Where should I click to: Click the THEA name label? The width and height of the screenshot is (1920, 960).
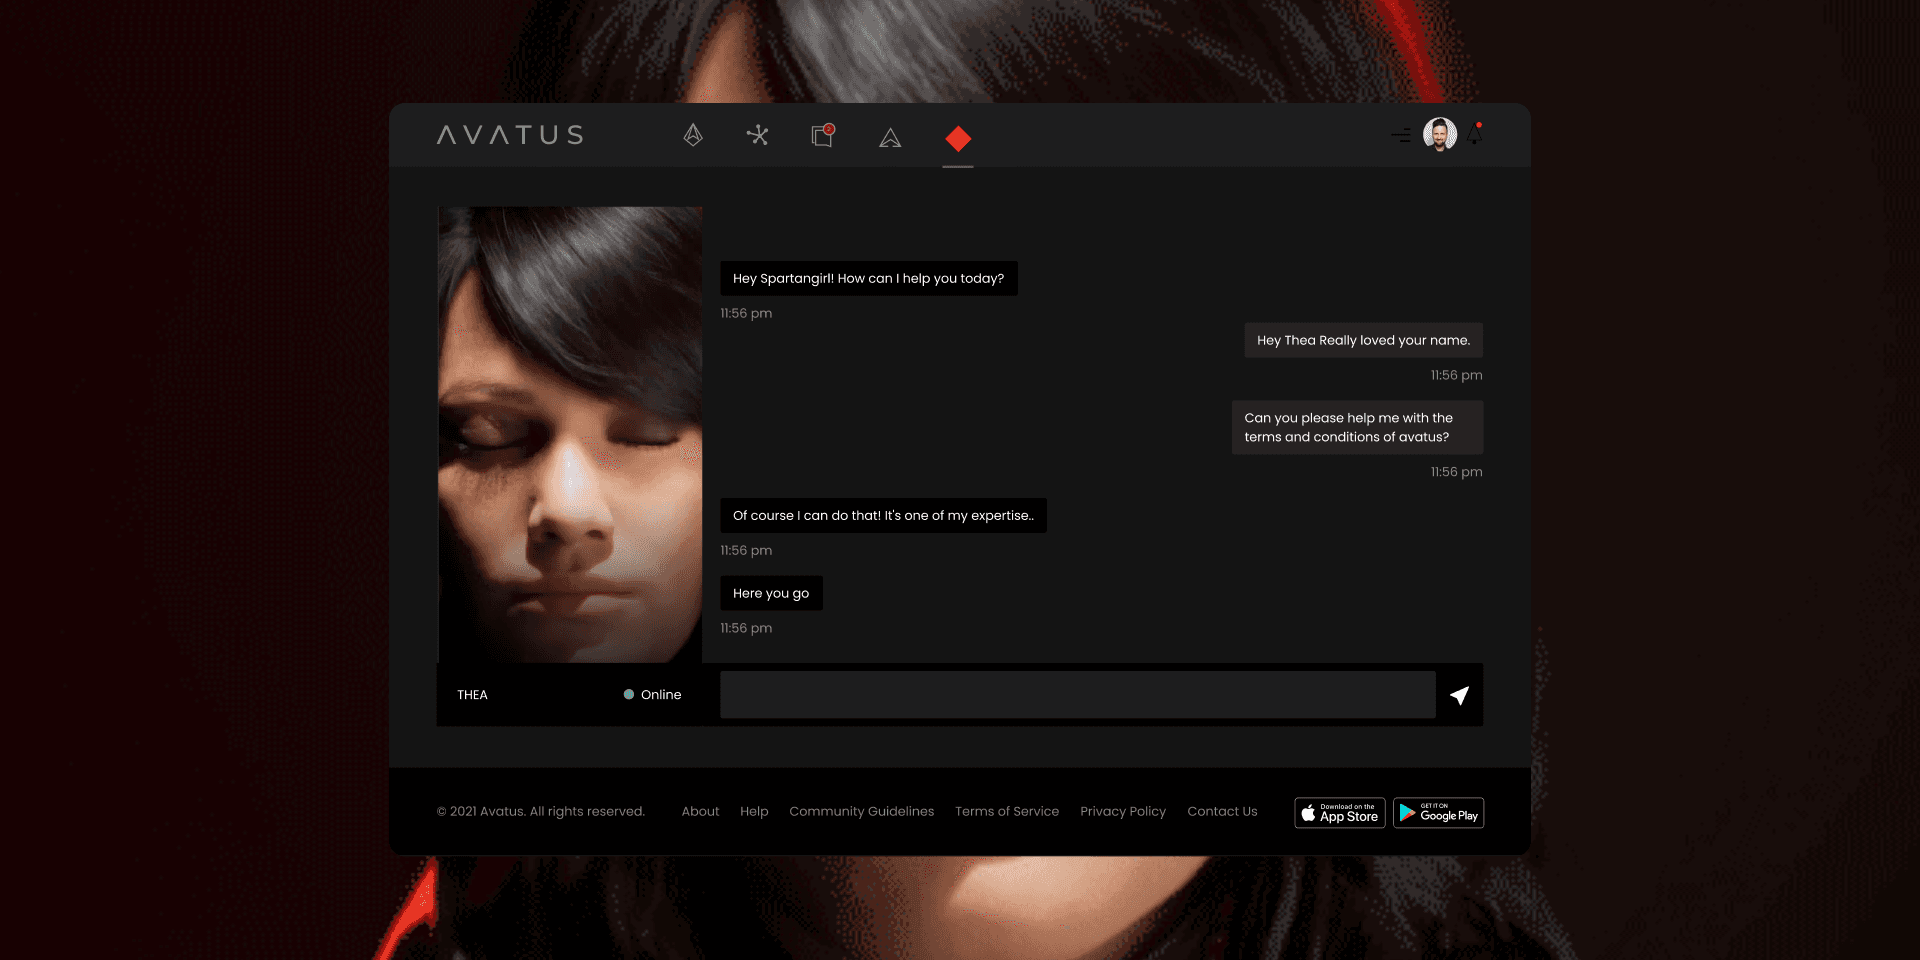point(473,695)
